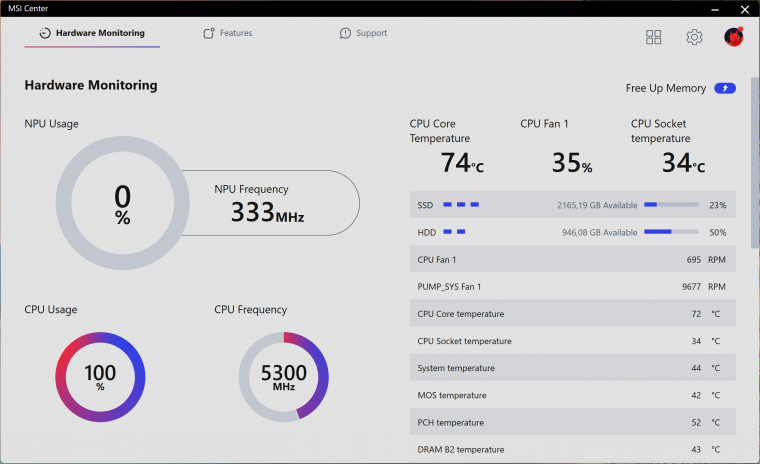Screen dimensions: 760x464
Task: Select the CPU Usage 100% ring gauge
Action: pyautogui.click(x=100, y=377)
